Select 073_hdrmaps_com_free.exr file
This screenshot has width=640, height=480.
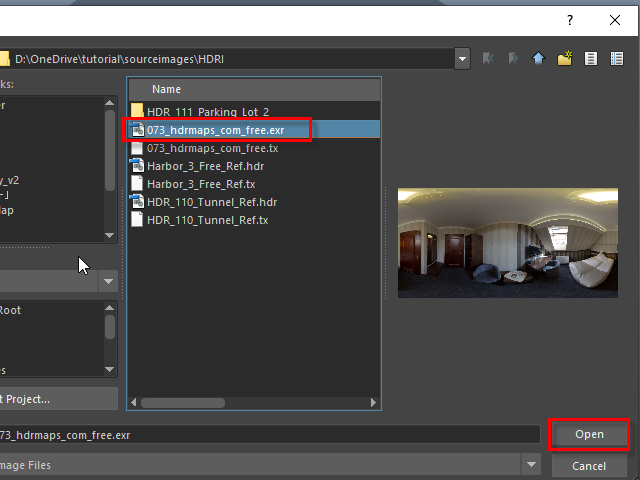215,129
